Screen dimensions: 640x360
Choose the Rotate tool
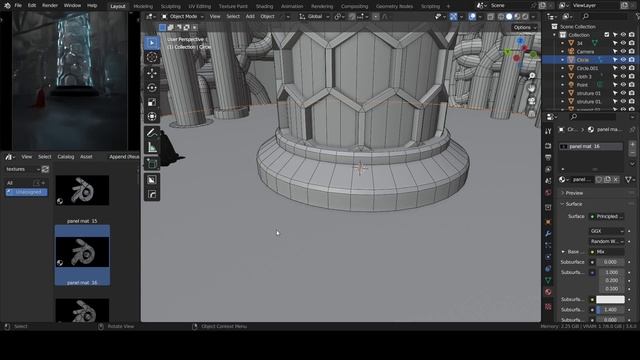coord(152,88)
